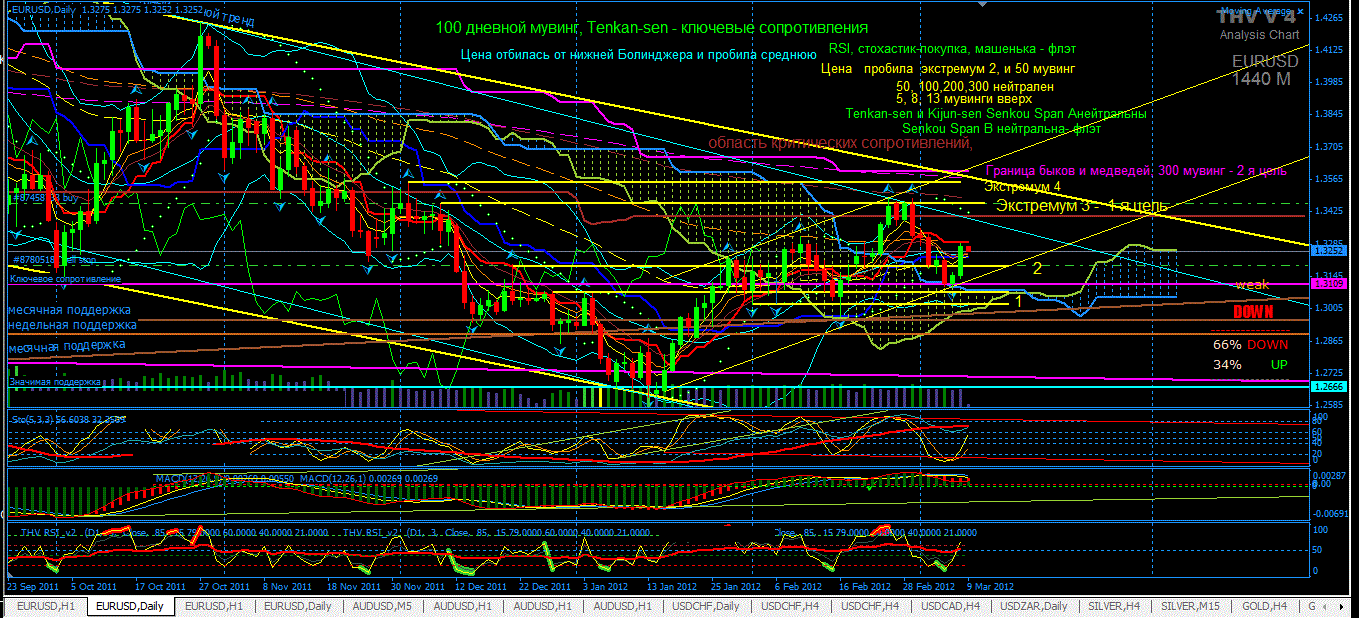Select the "Ключевое сопротивление" line label
This screenshot has height=618, width=1359.
65,279
